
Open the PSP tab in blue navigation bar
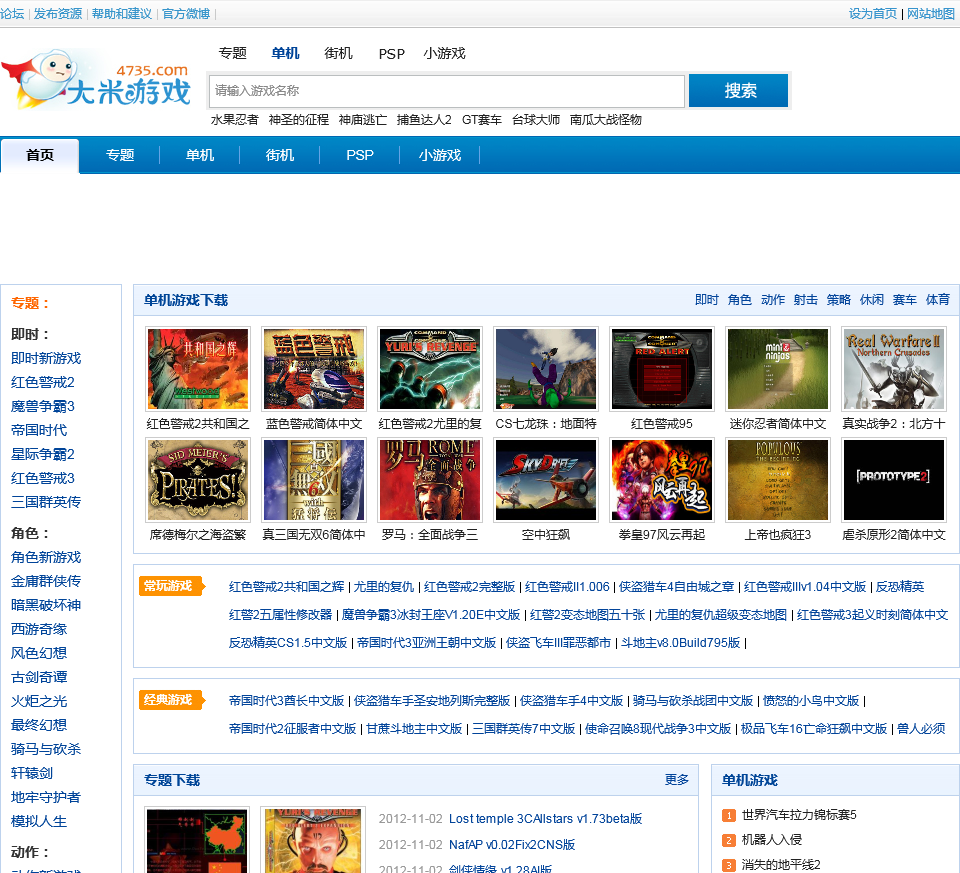(x=360, y=155)
